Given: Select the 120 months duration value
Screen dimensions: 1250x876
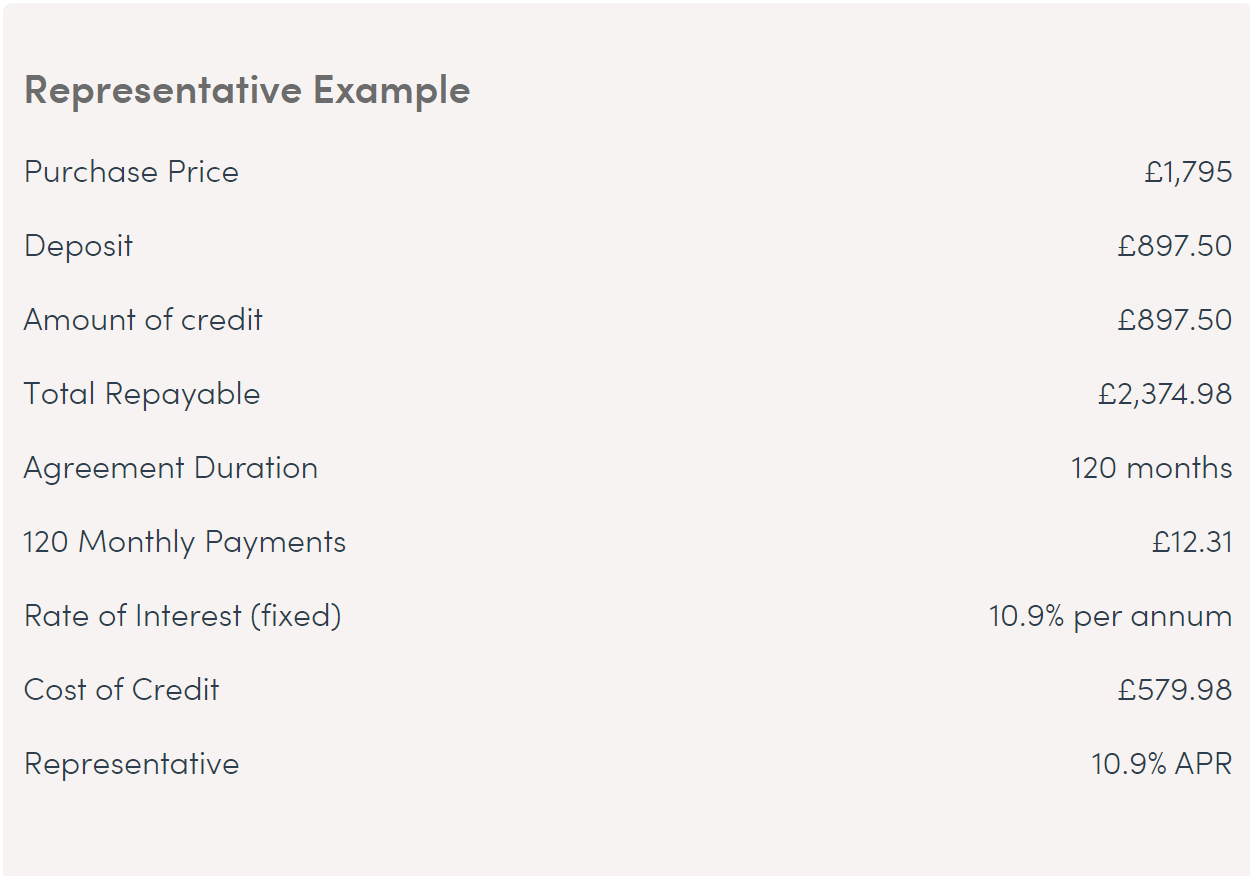Looking at the screenshot, I should [1151, 468].
